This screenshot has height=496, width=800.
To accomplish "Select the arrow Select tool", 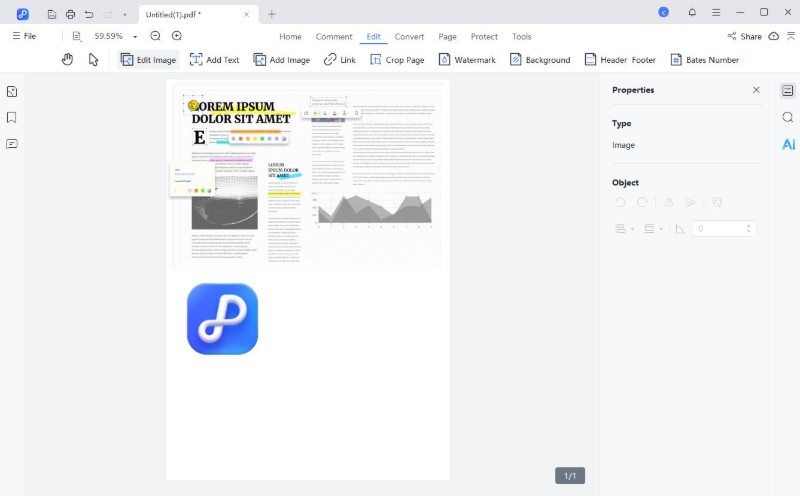I will [93, 60].
